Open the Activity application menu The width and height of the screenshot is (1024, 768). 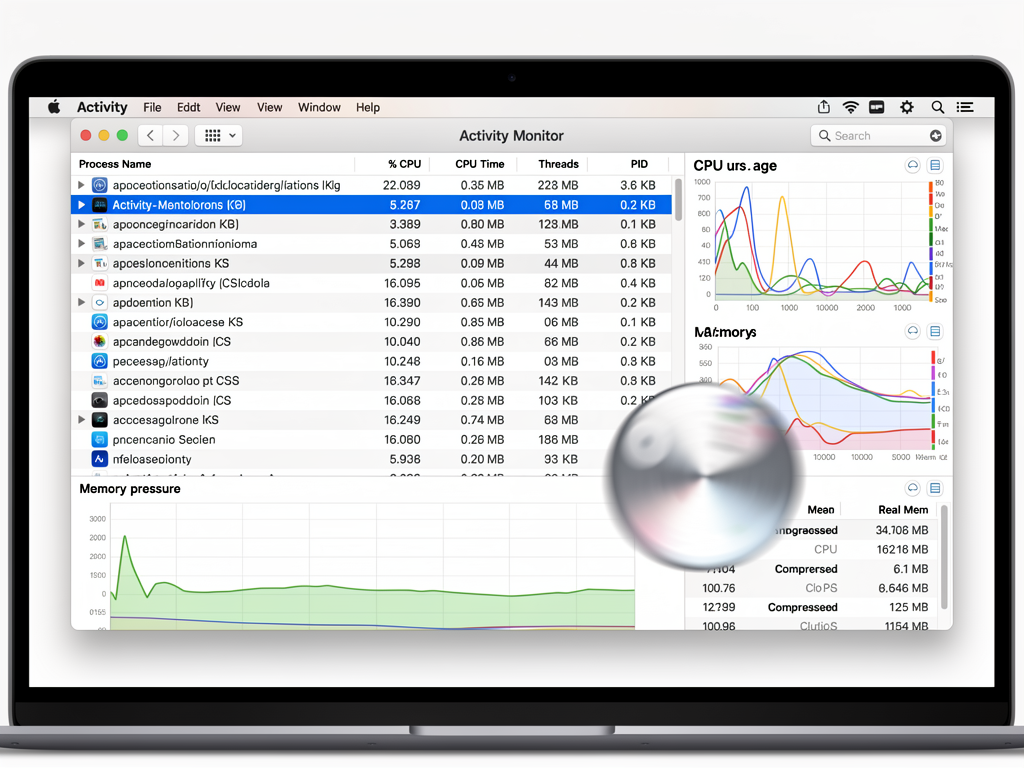click(x=102, y=107)
